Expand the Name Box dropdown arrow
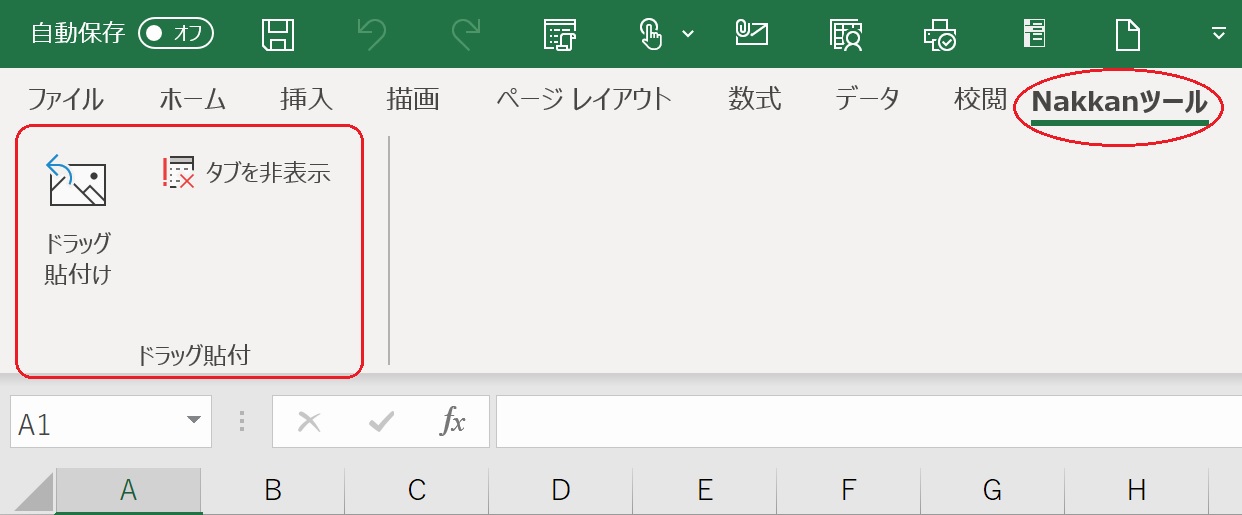Image resolution: width=1242 pixels, height=515 pixels. (x=194, y=422)
